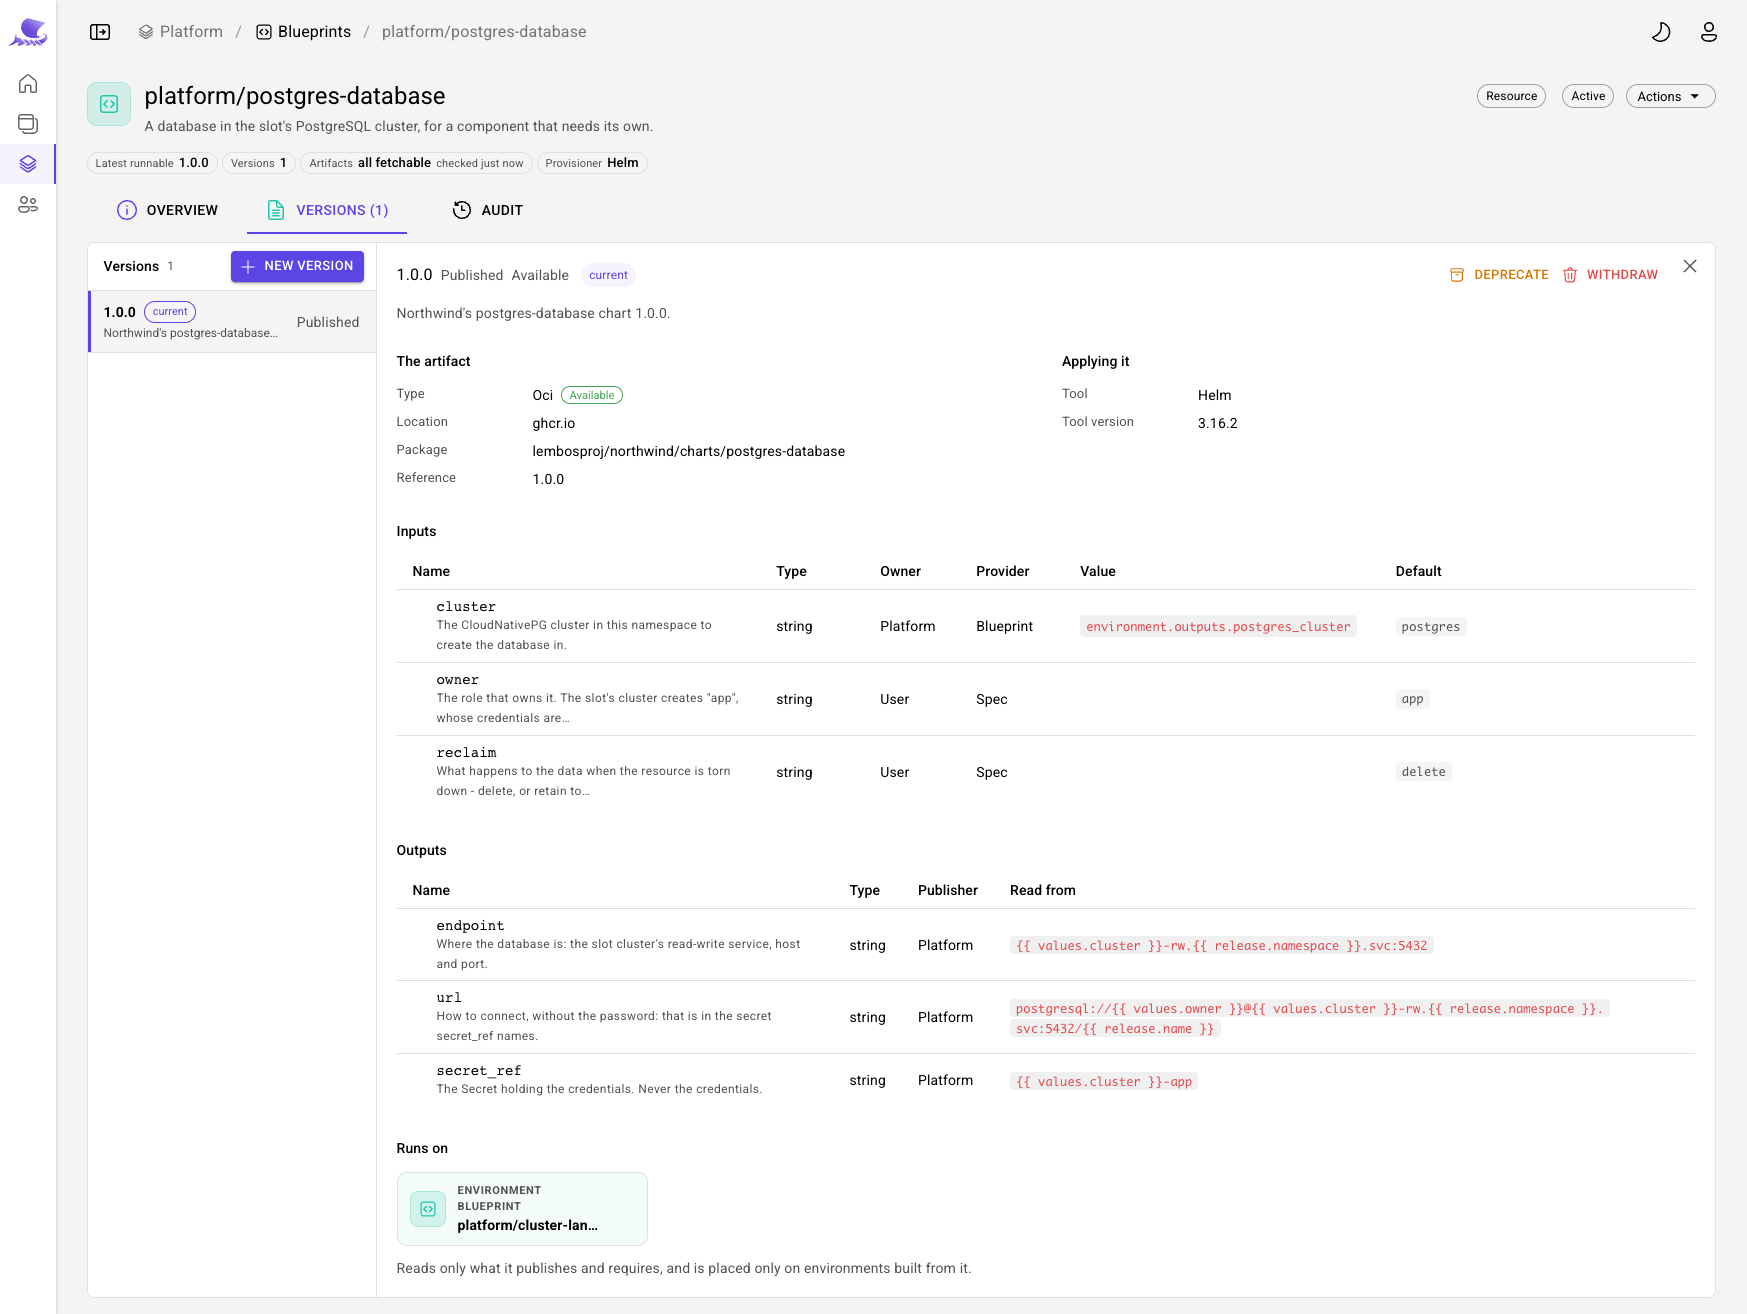
Task: Go to Blueprints breadcrumb link
Action: click(x=314, y=32)
